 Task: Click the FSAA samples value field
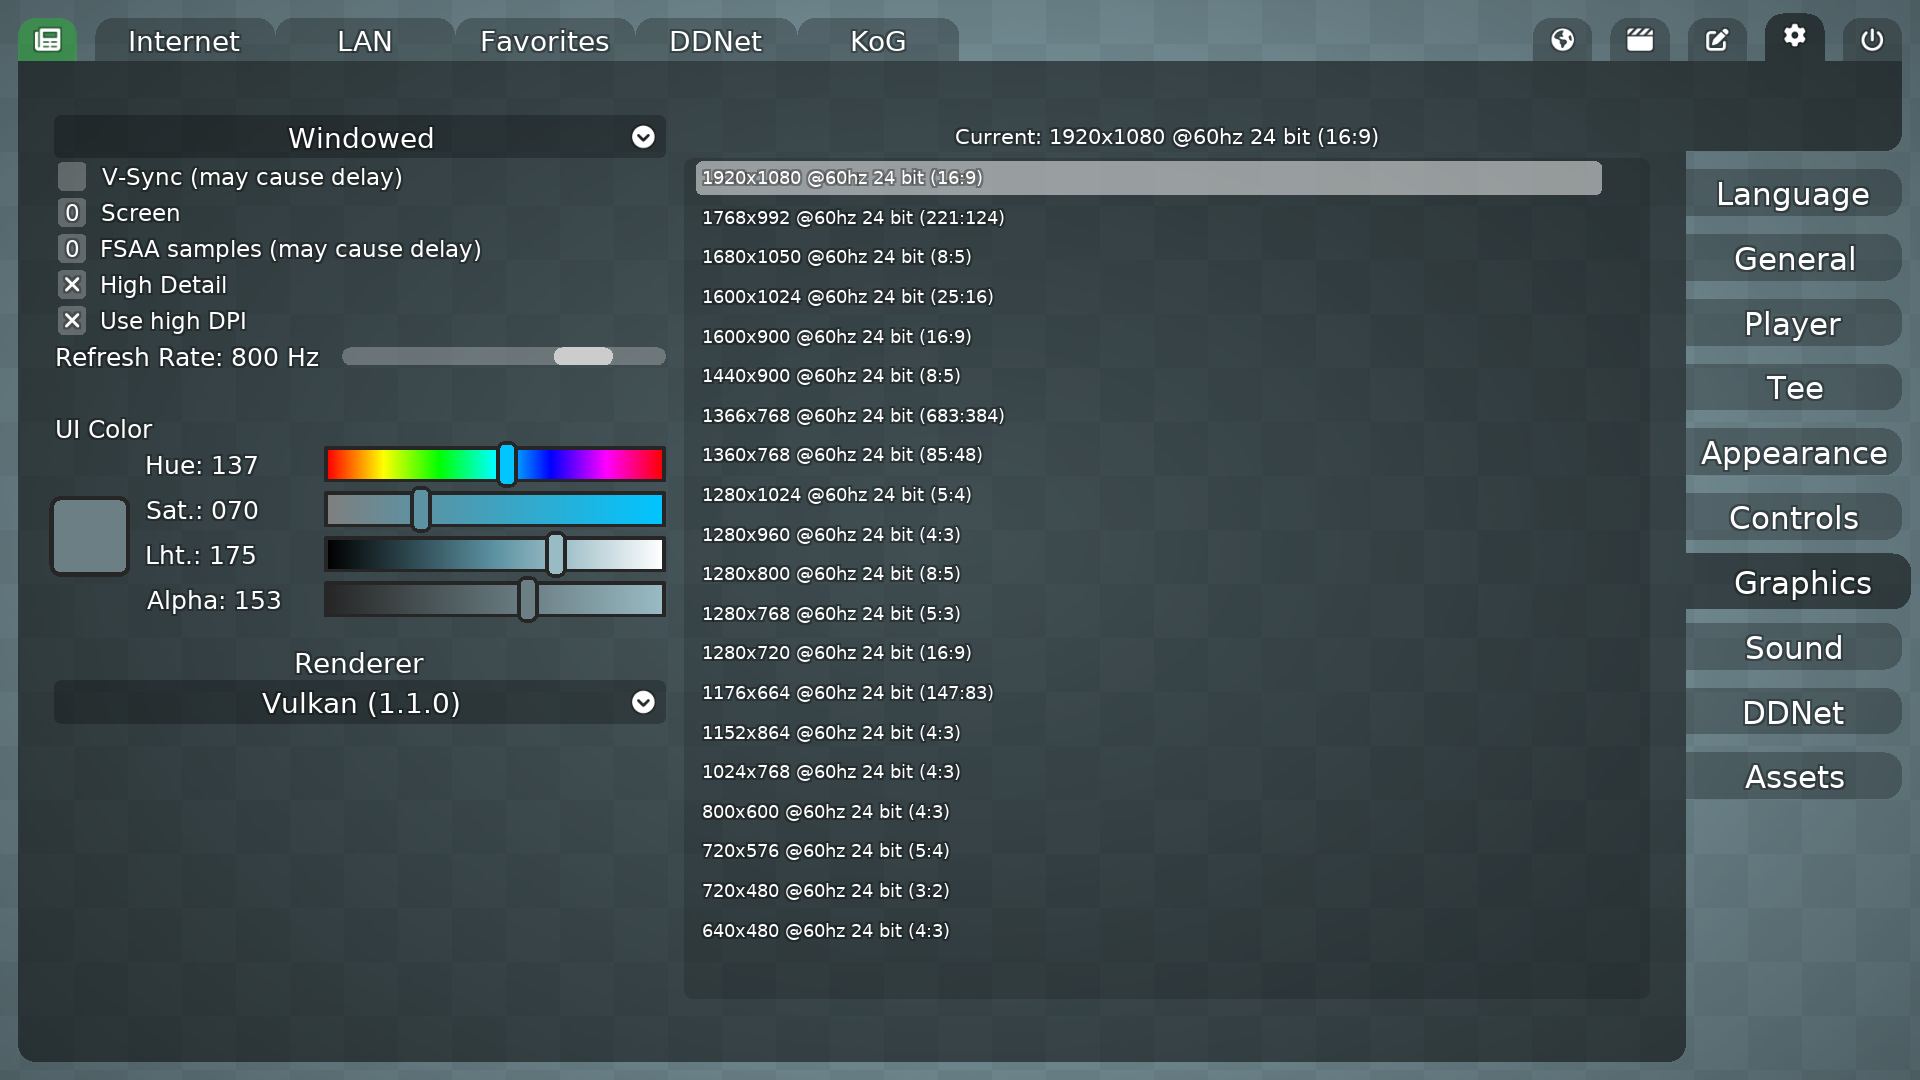71,248
